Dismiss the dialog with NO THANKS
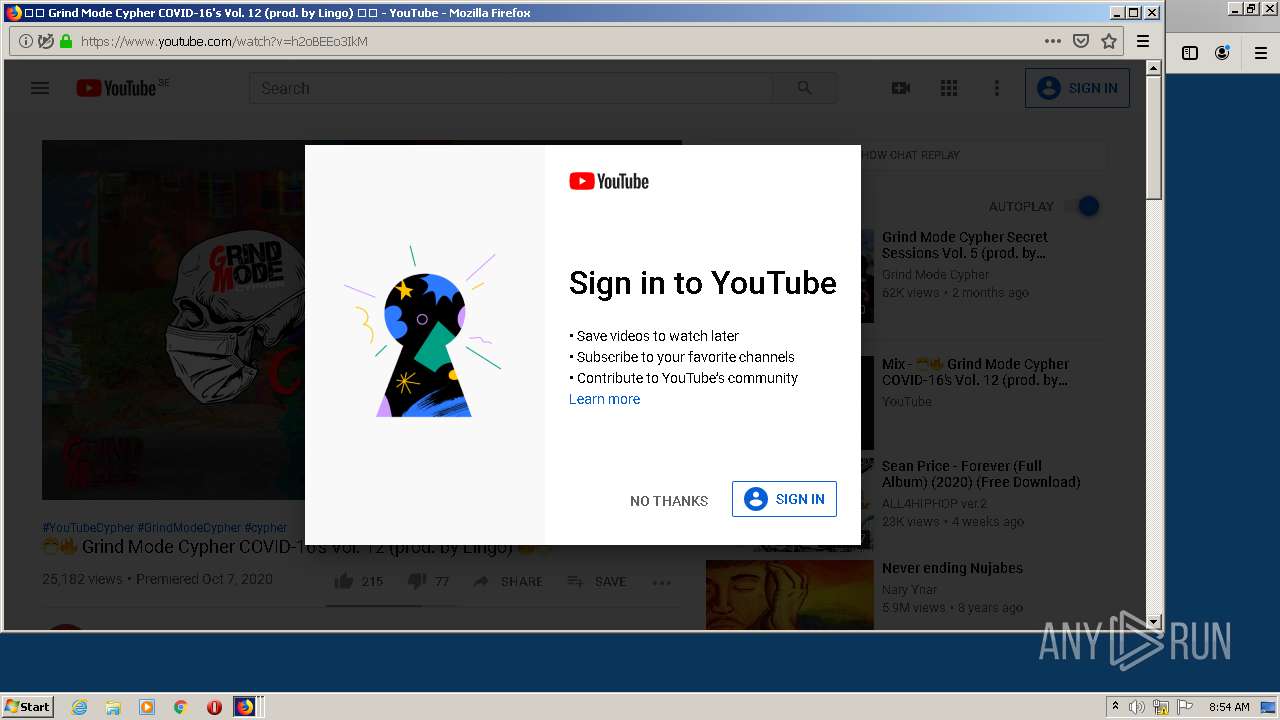Image resolution: width=1280 pixels, height=720 pixels. coord(669,501)
